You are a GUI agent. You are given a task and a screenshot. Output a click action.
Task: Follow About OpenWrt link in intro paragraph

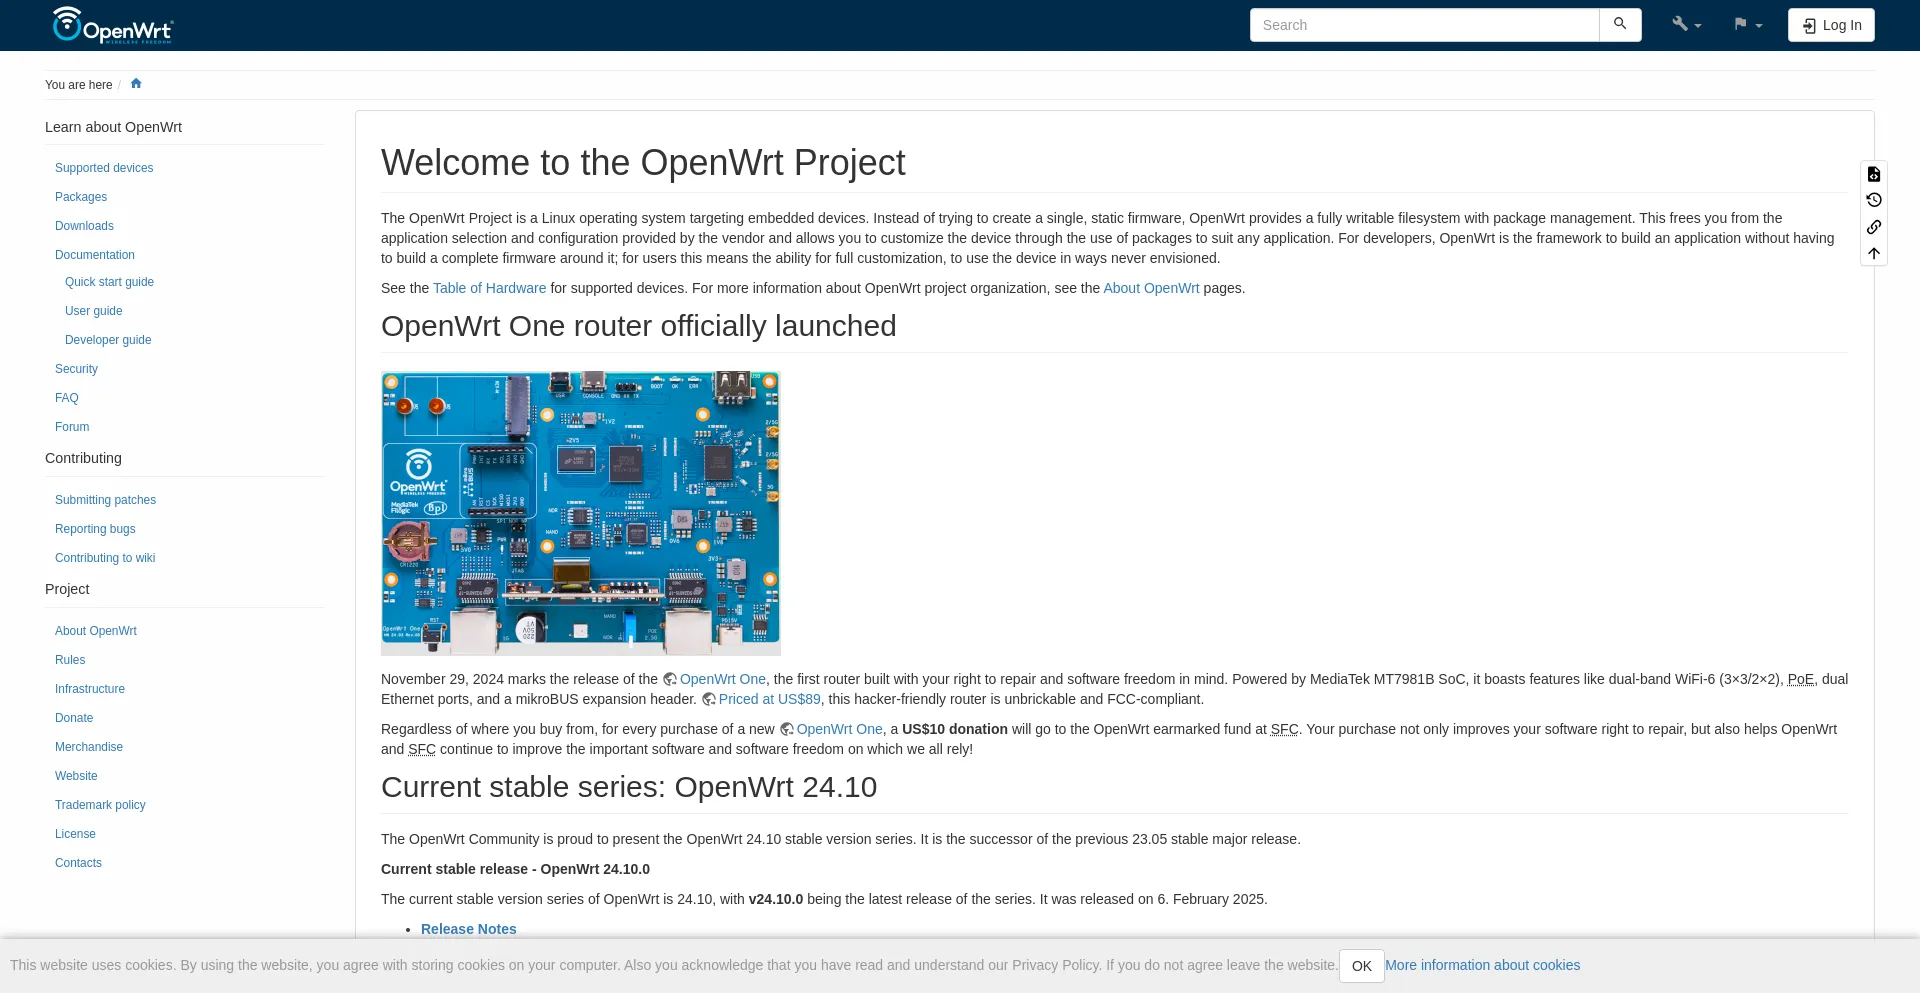[1151, 288]
